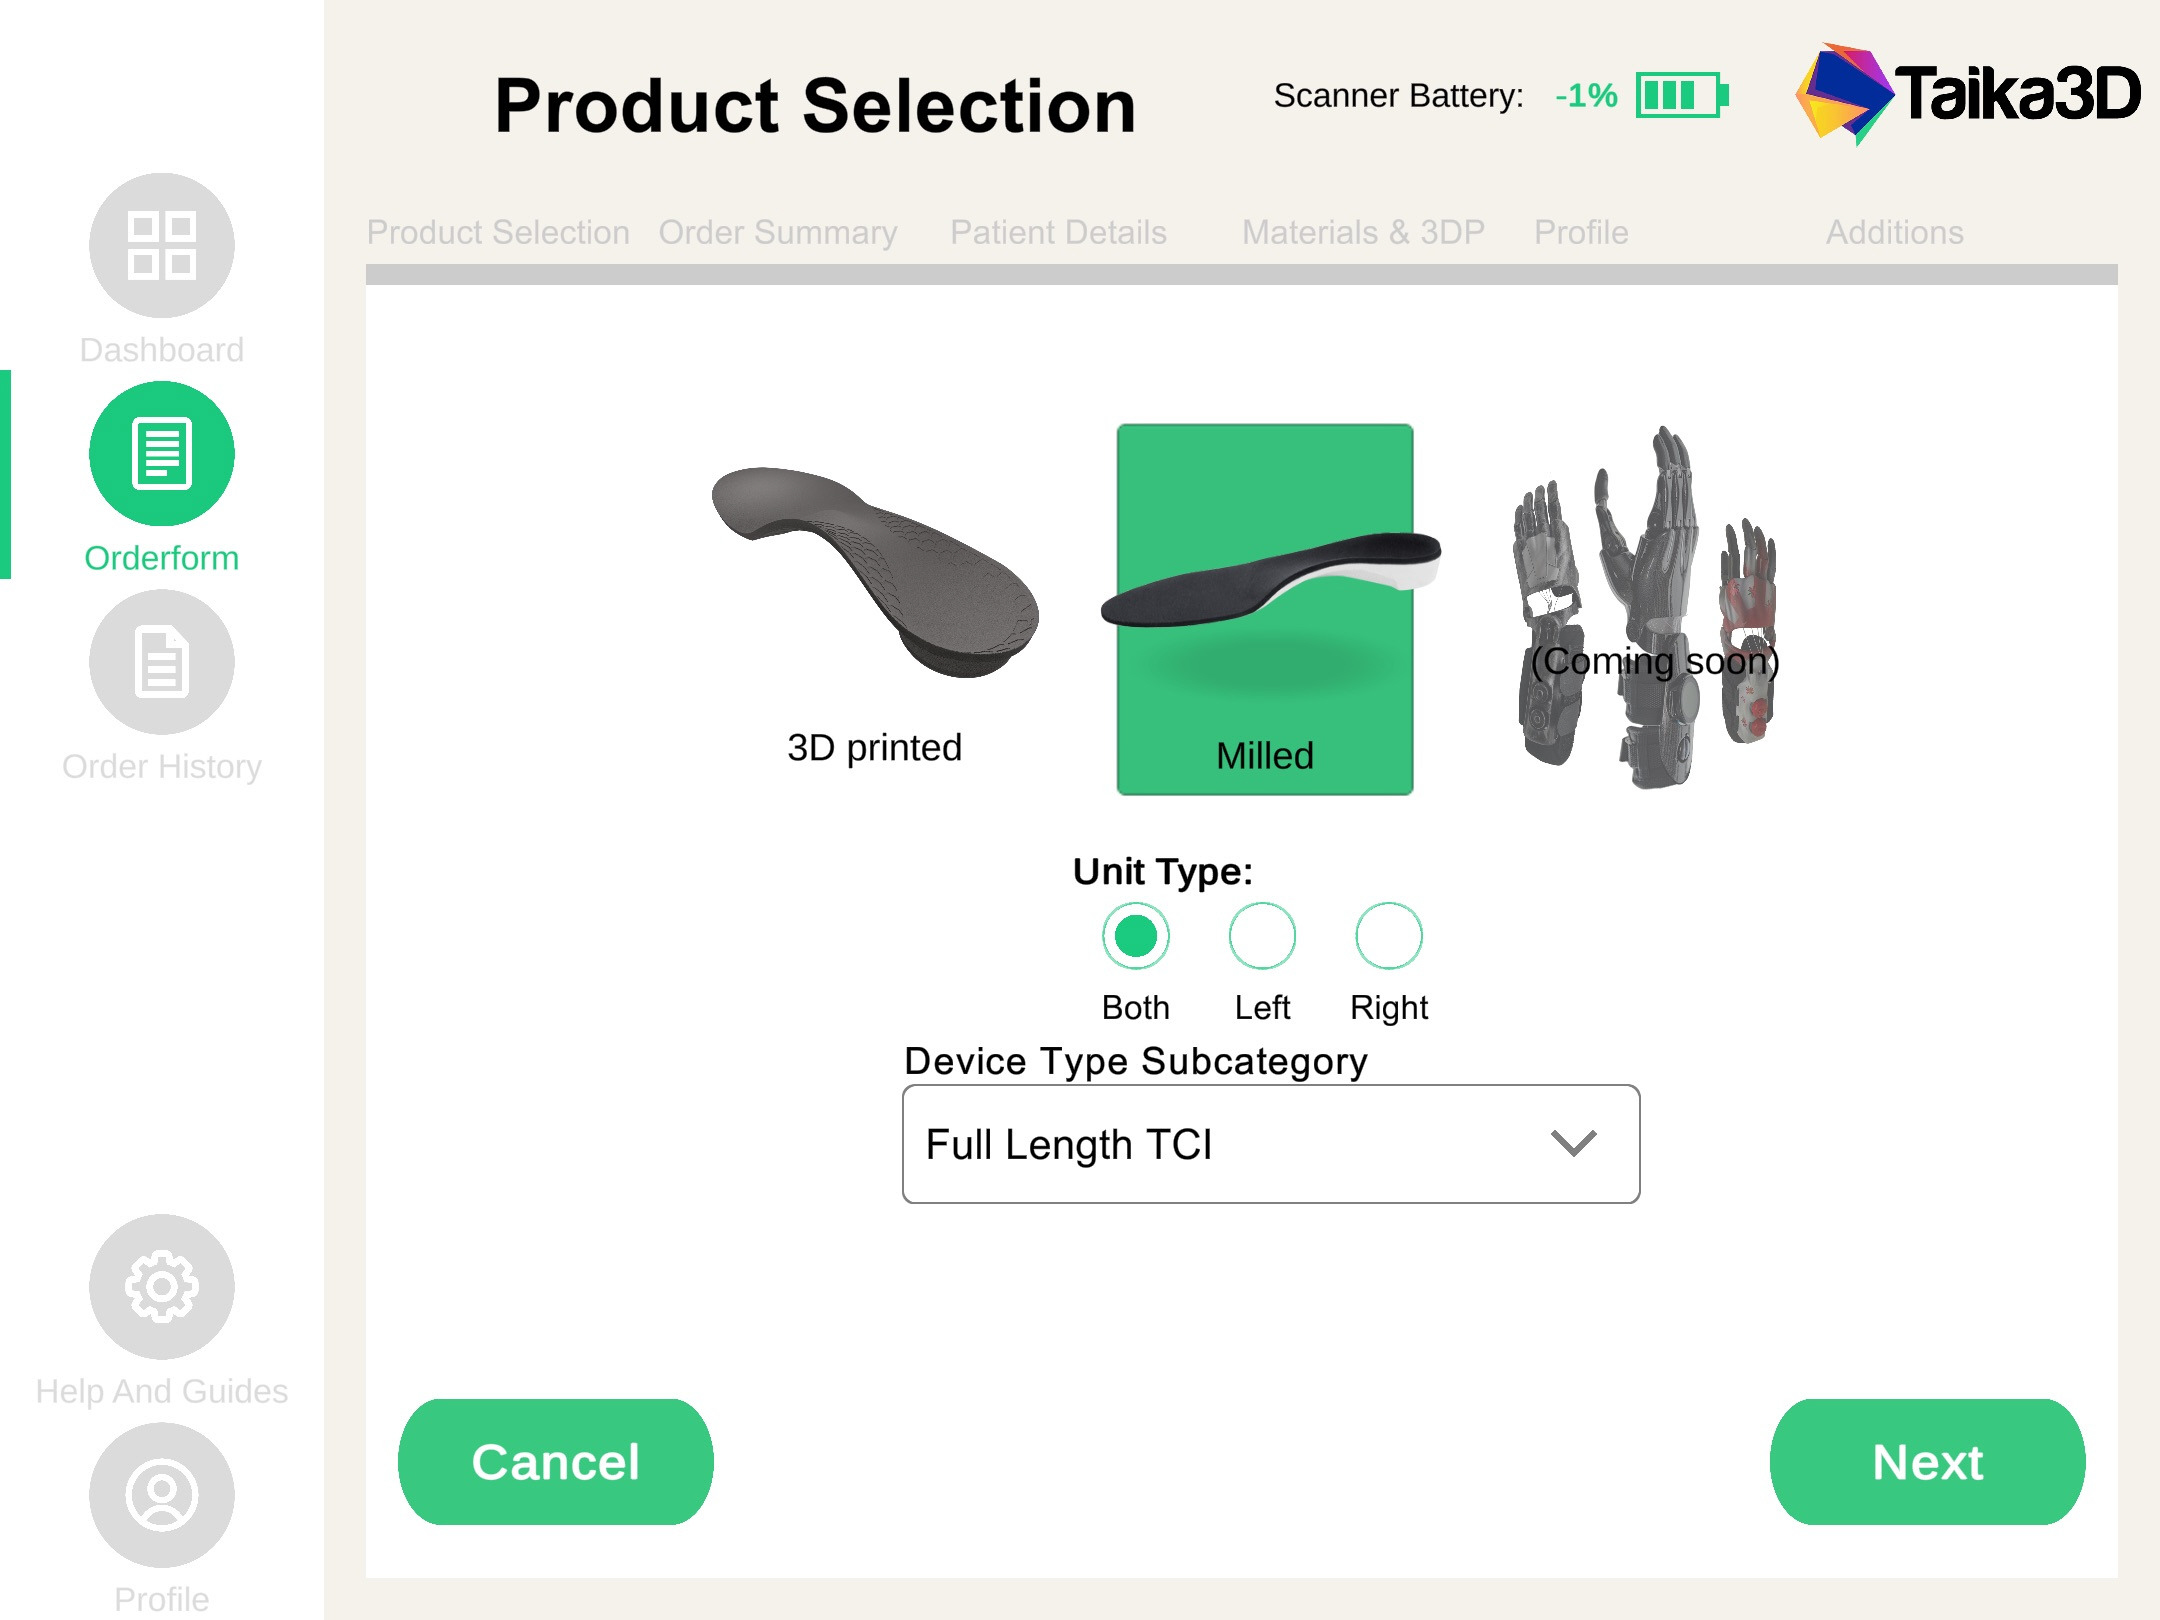Select the Left unit type radio button
The width and height of the screenshot is (2160, 1620).
point(1262,936)
